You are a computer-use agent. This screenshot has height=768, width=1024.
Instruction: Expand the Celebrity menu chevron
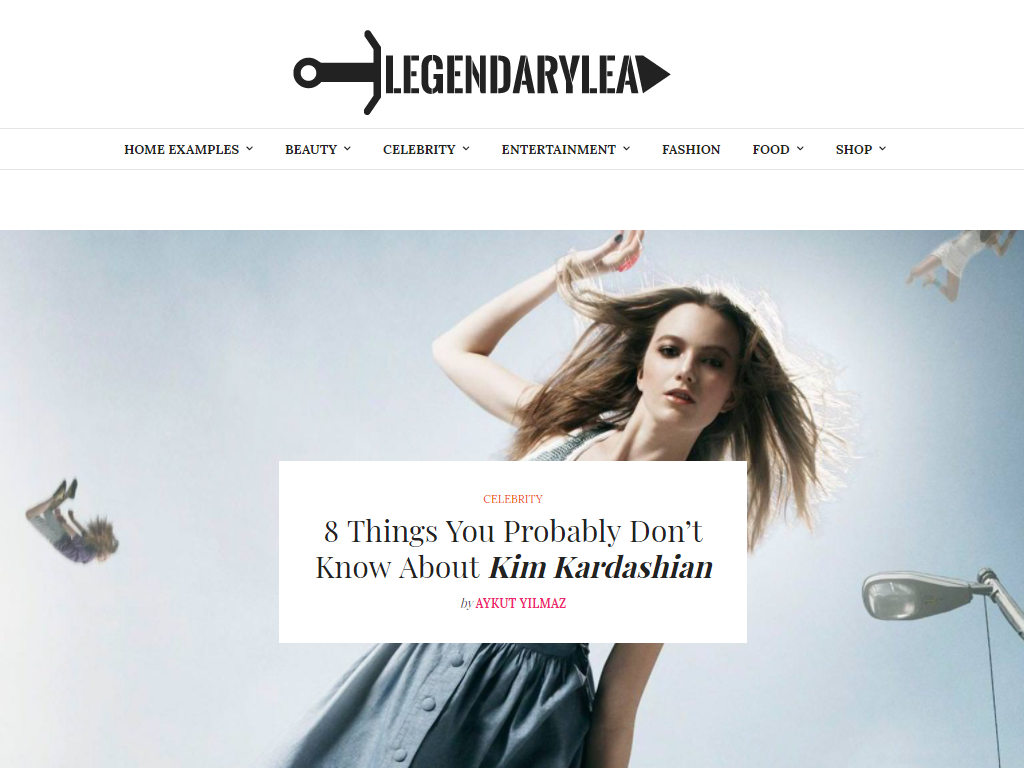pyautogui.click(x=466, y=149)
